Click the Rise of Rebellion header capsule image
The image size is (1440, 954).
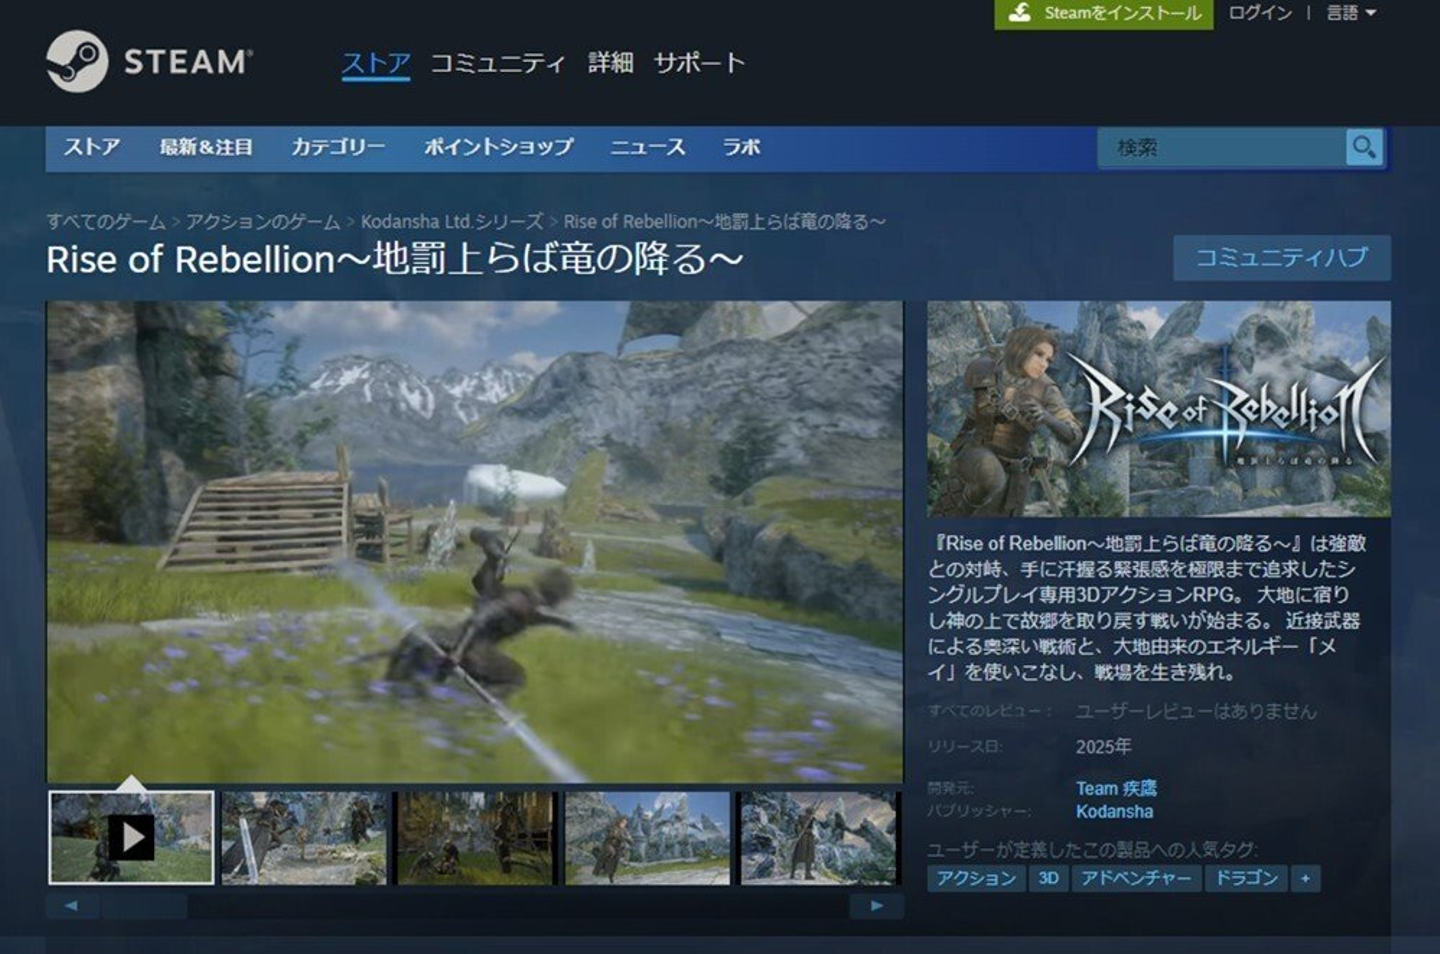pyautogui.click(x=1159, y=409)
